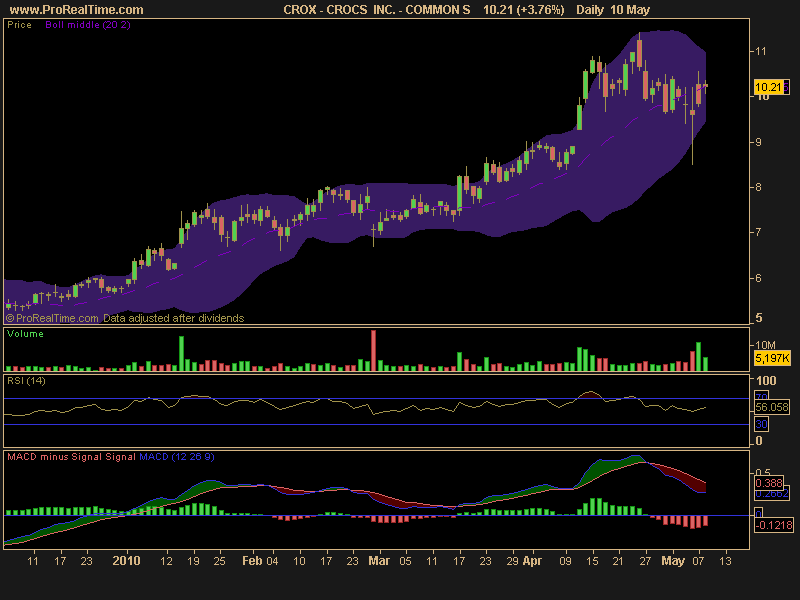Click the -0.1218 histogram value tag

[x=774, y=525]
